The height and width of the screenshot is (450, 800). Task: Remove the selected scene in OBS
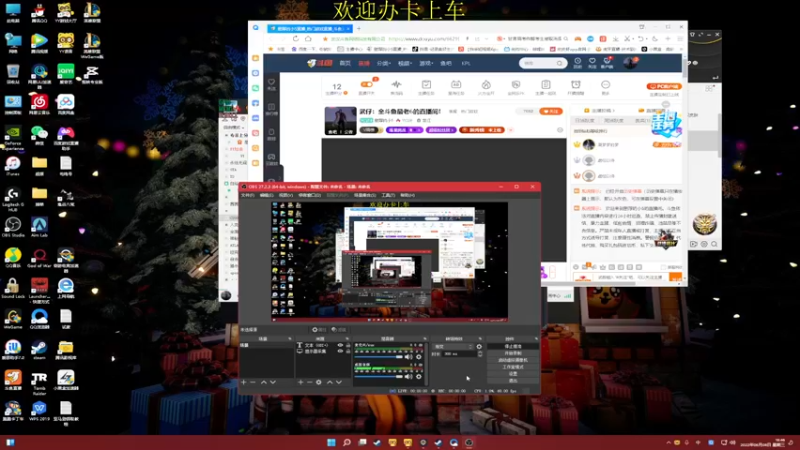click(x=253, y=382)
